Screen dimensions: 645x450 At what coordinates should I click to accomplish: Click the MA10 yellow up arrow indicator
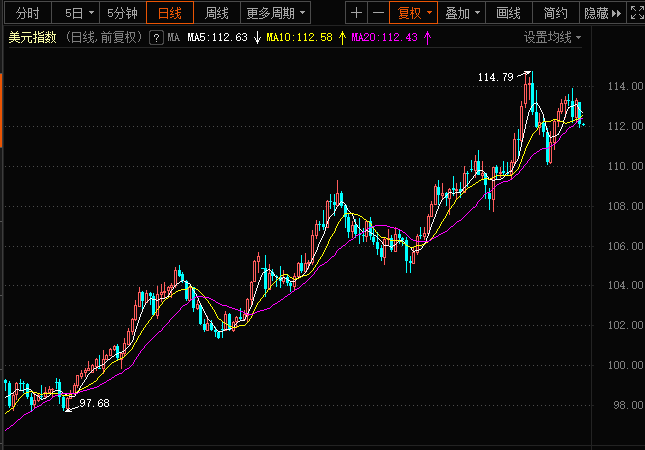pos(342,37)
